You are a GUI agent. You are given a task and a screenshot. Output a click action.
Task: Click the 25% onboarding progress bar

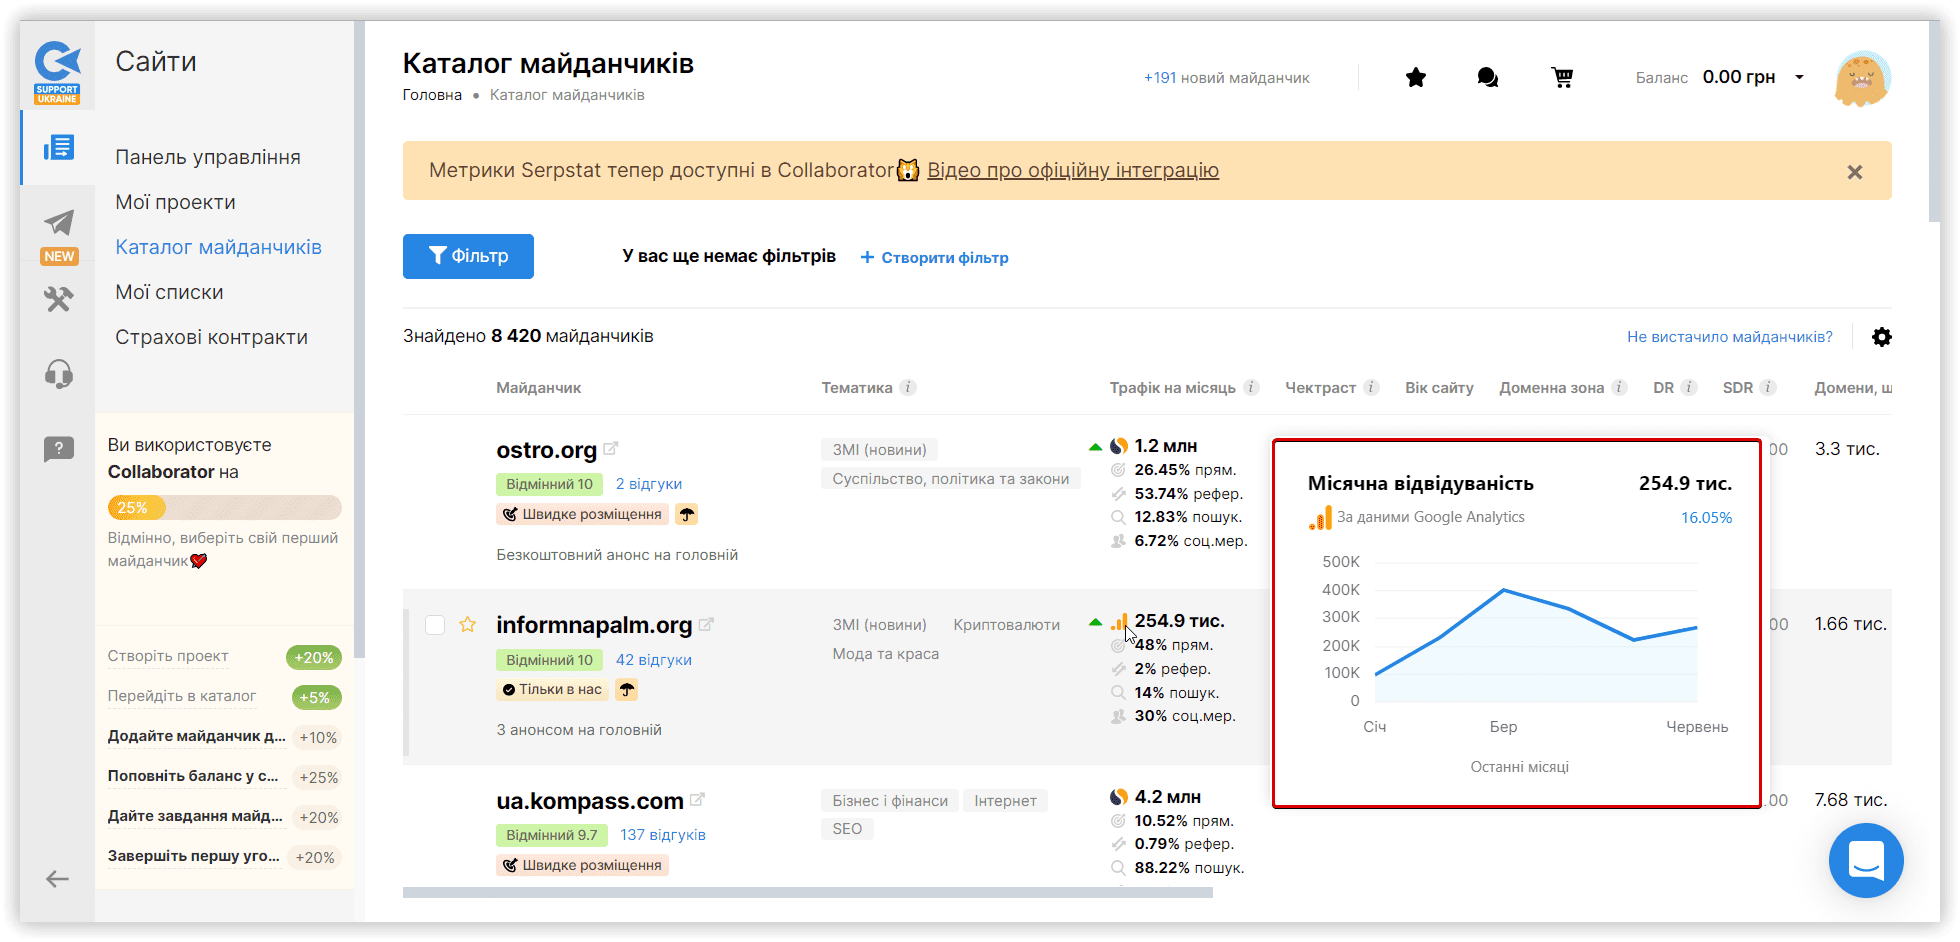pos(225,507)
